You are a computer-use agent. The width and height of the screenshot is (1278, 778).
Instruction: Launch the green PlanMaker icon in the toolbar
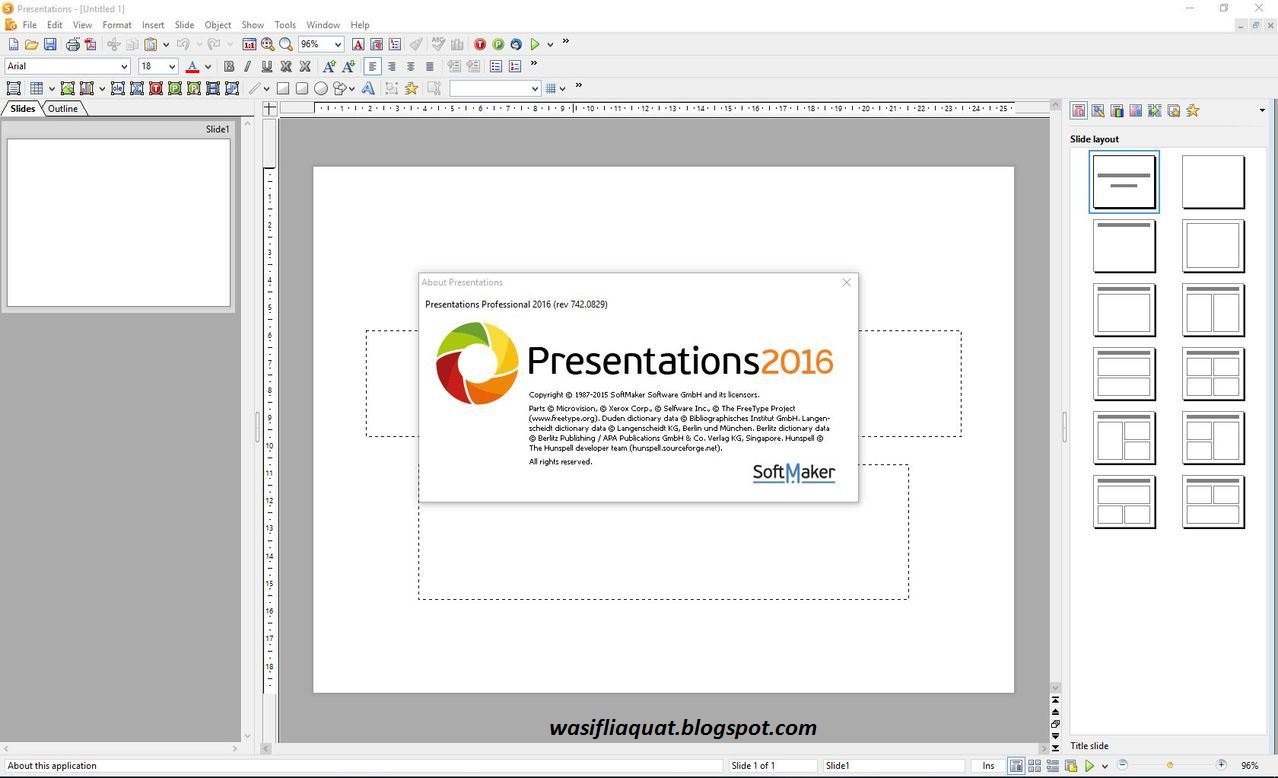[498, 44]
